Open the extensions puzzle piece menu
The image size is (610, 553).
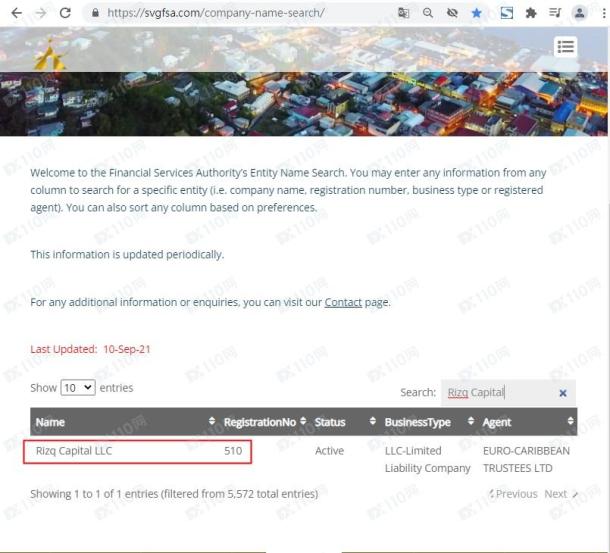[531, 13]
